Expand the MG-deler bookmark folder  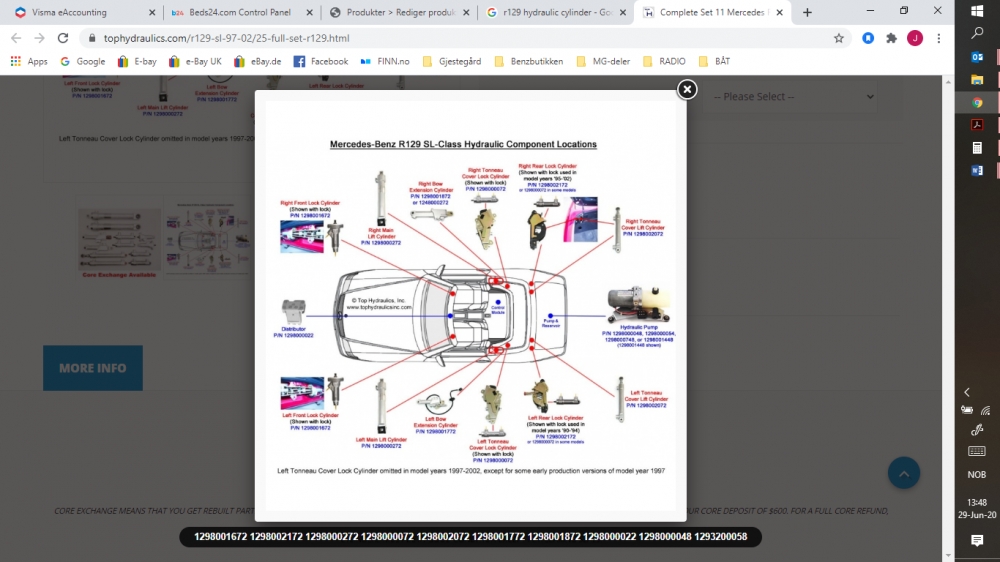[603, 61]
